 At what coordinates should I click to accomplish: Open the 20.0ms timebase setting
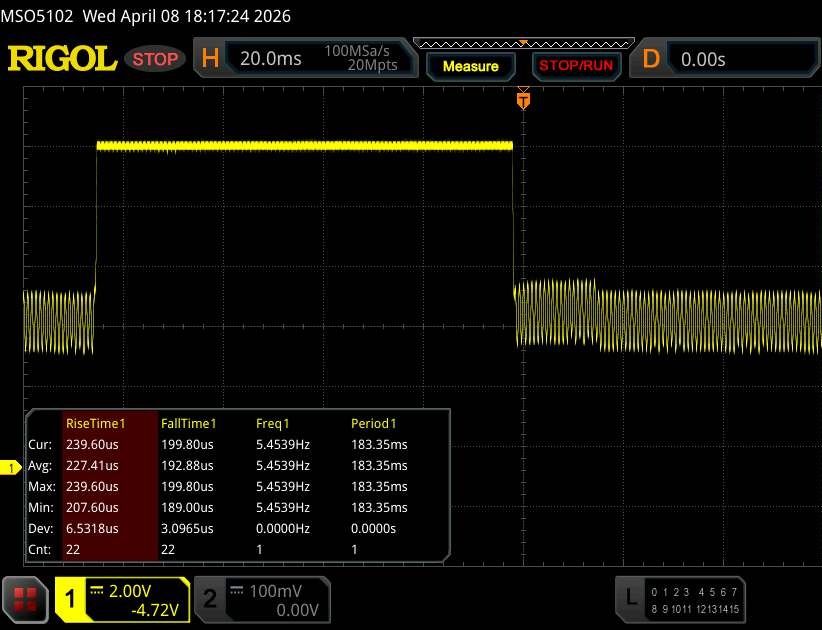271,59
